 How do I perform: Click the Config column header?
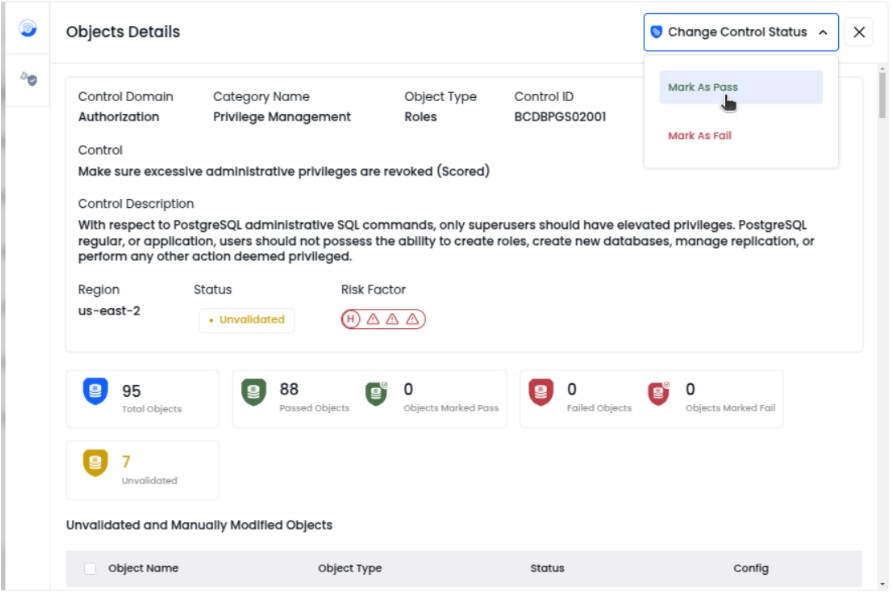point(750,568)
